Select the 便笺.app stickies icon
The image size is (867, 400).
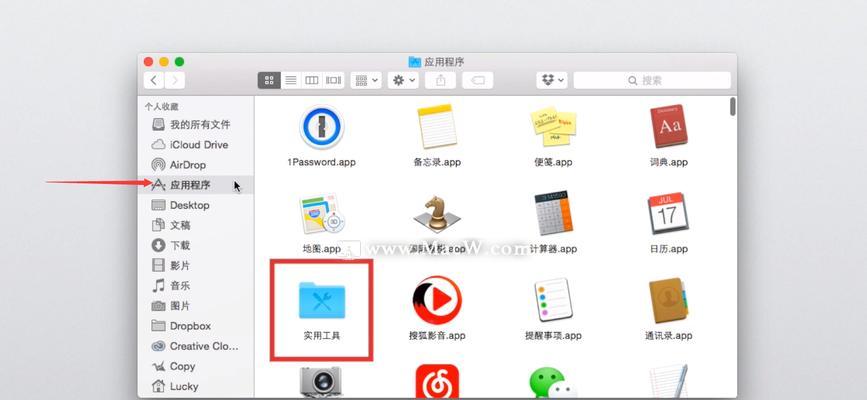pos(553,127)
